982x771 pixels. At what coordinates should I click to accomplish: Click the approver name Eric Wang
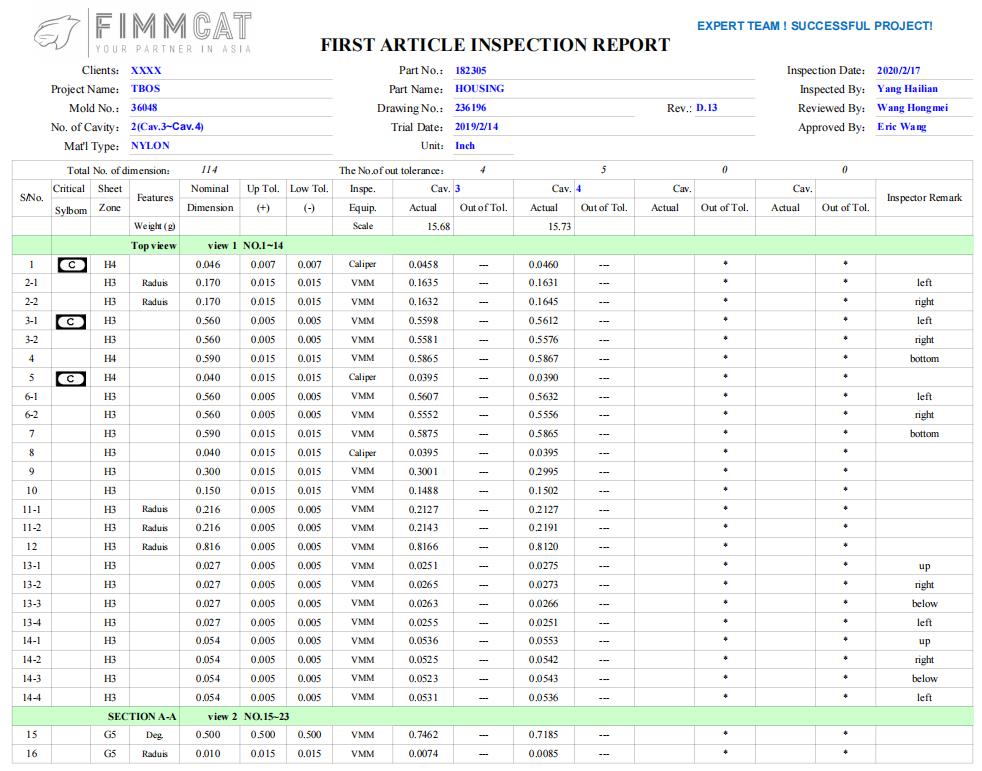point(901,127)
